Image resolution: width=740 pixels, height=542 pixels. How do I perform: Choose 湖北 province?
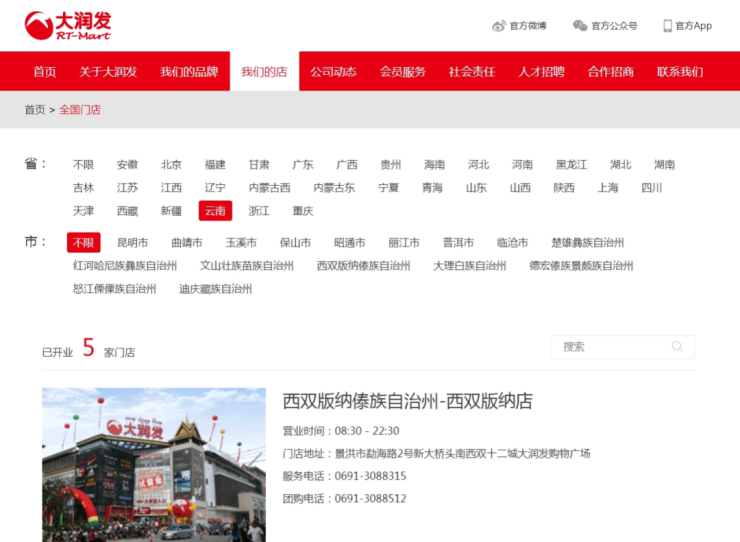(621, 165)
